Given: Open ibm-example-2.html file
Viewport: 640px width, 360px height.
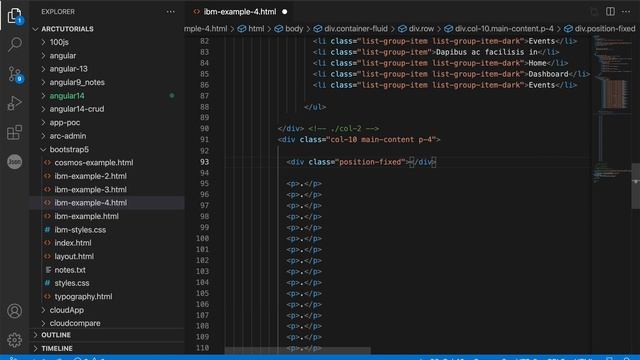Looking at the screenshot, I should (x=91, y=176).
